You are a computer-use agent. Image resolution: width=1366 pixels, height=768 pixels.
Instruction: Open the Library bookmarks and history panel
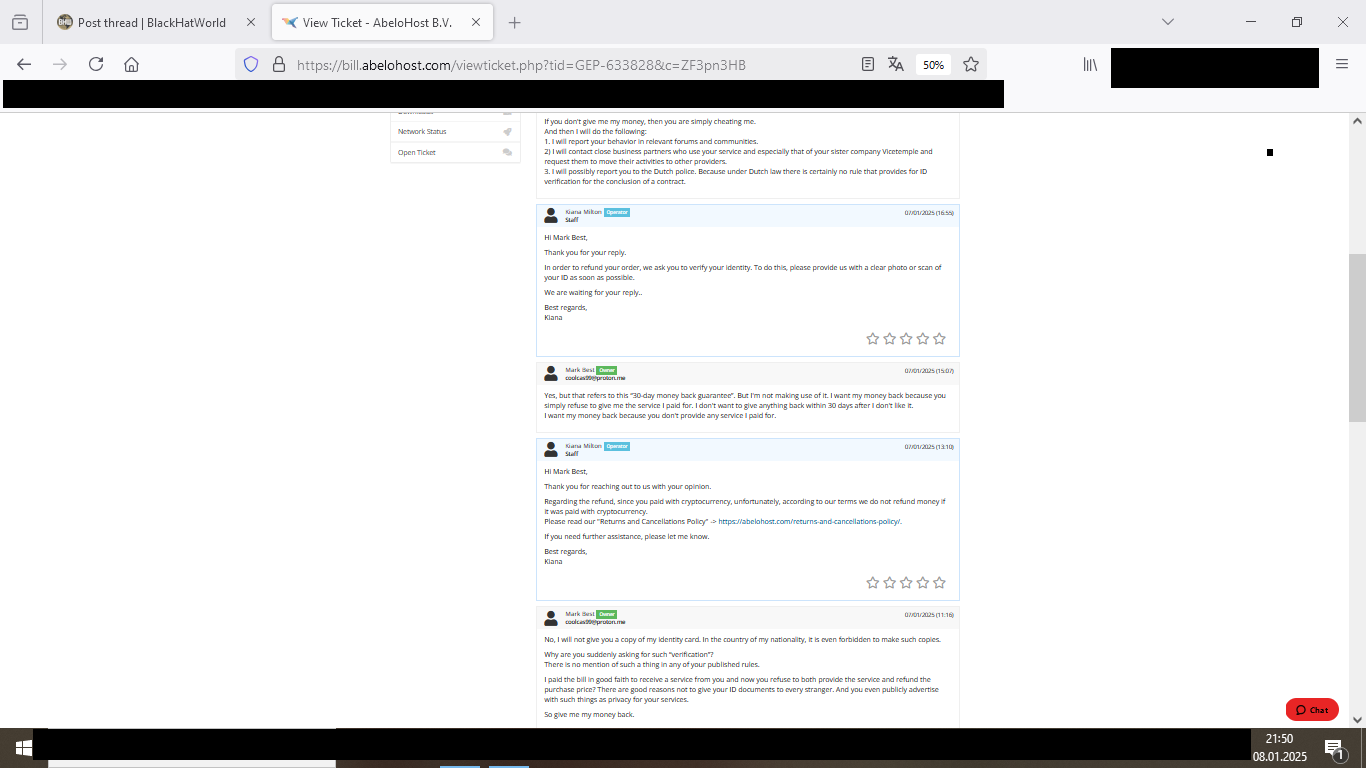pos(1090,64)
